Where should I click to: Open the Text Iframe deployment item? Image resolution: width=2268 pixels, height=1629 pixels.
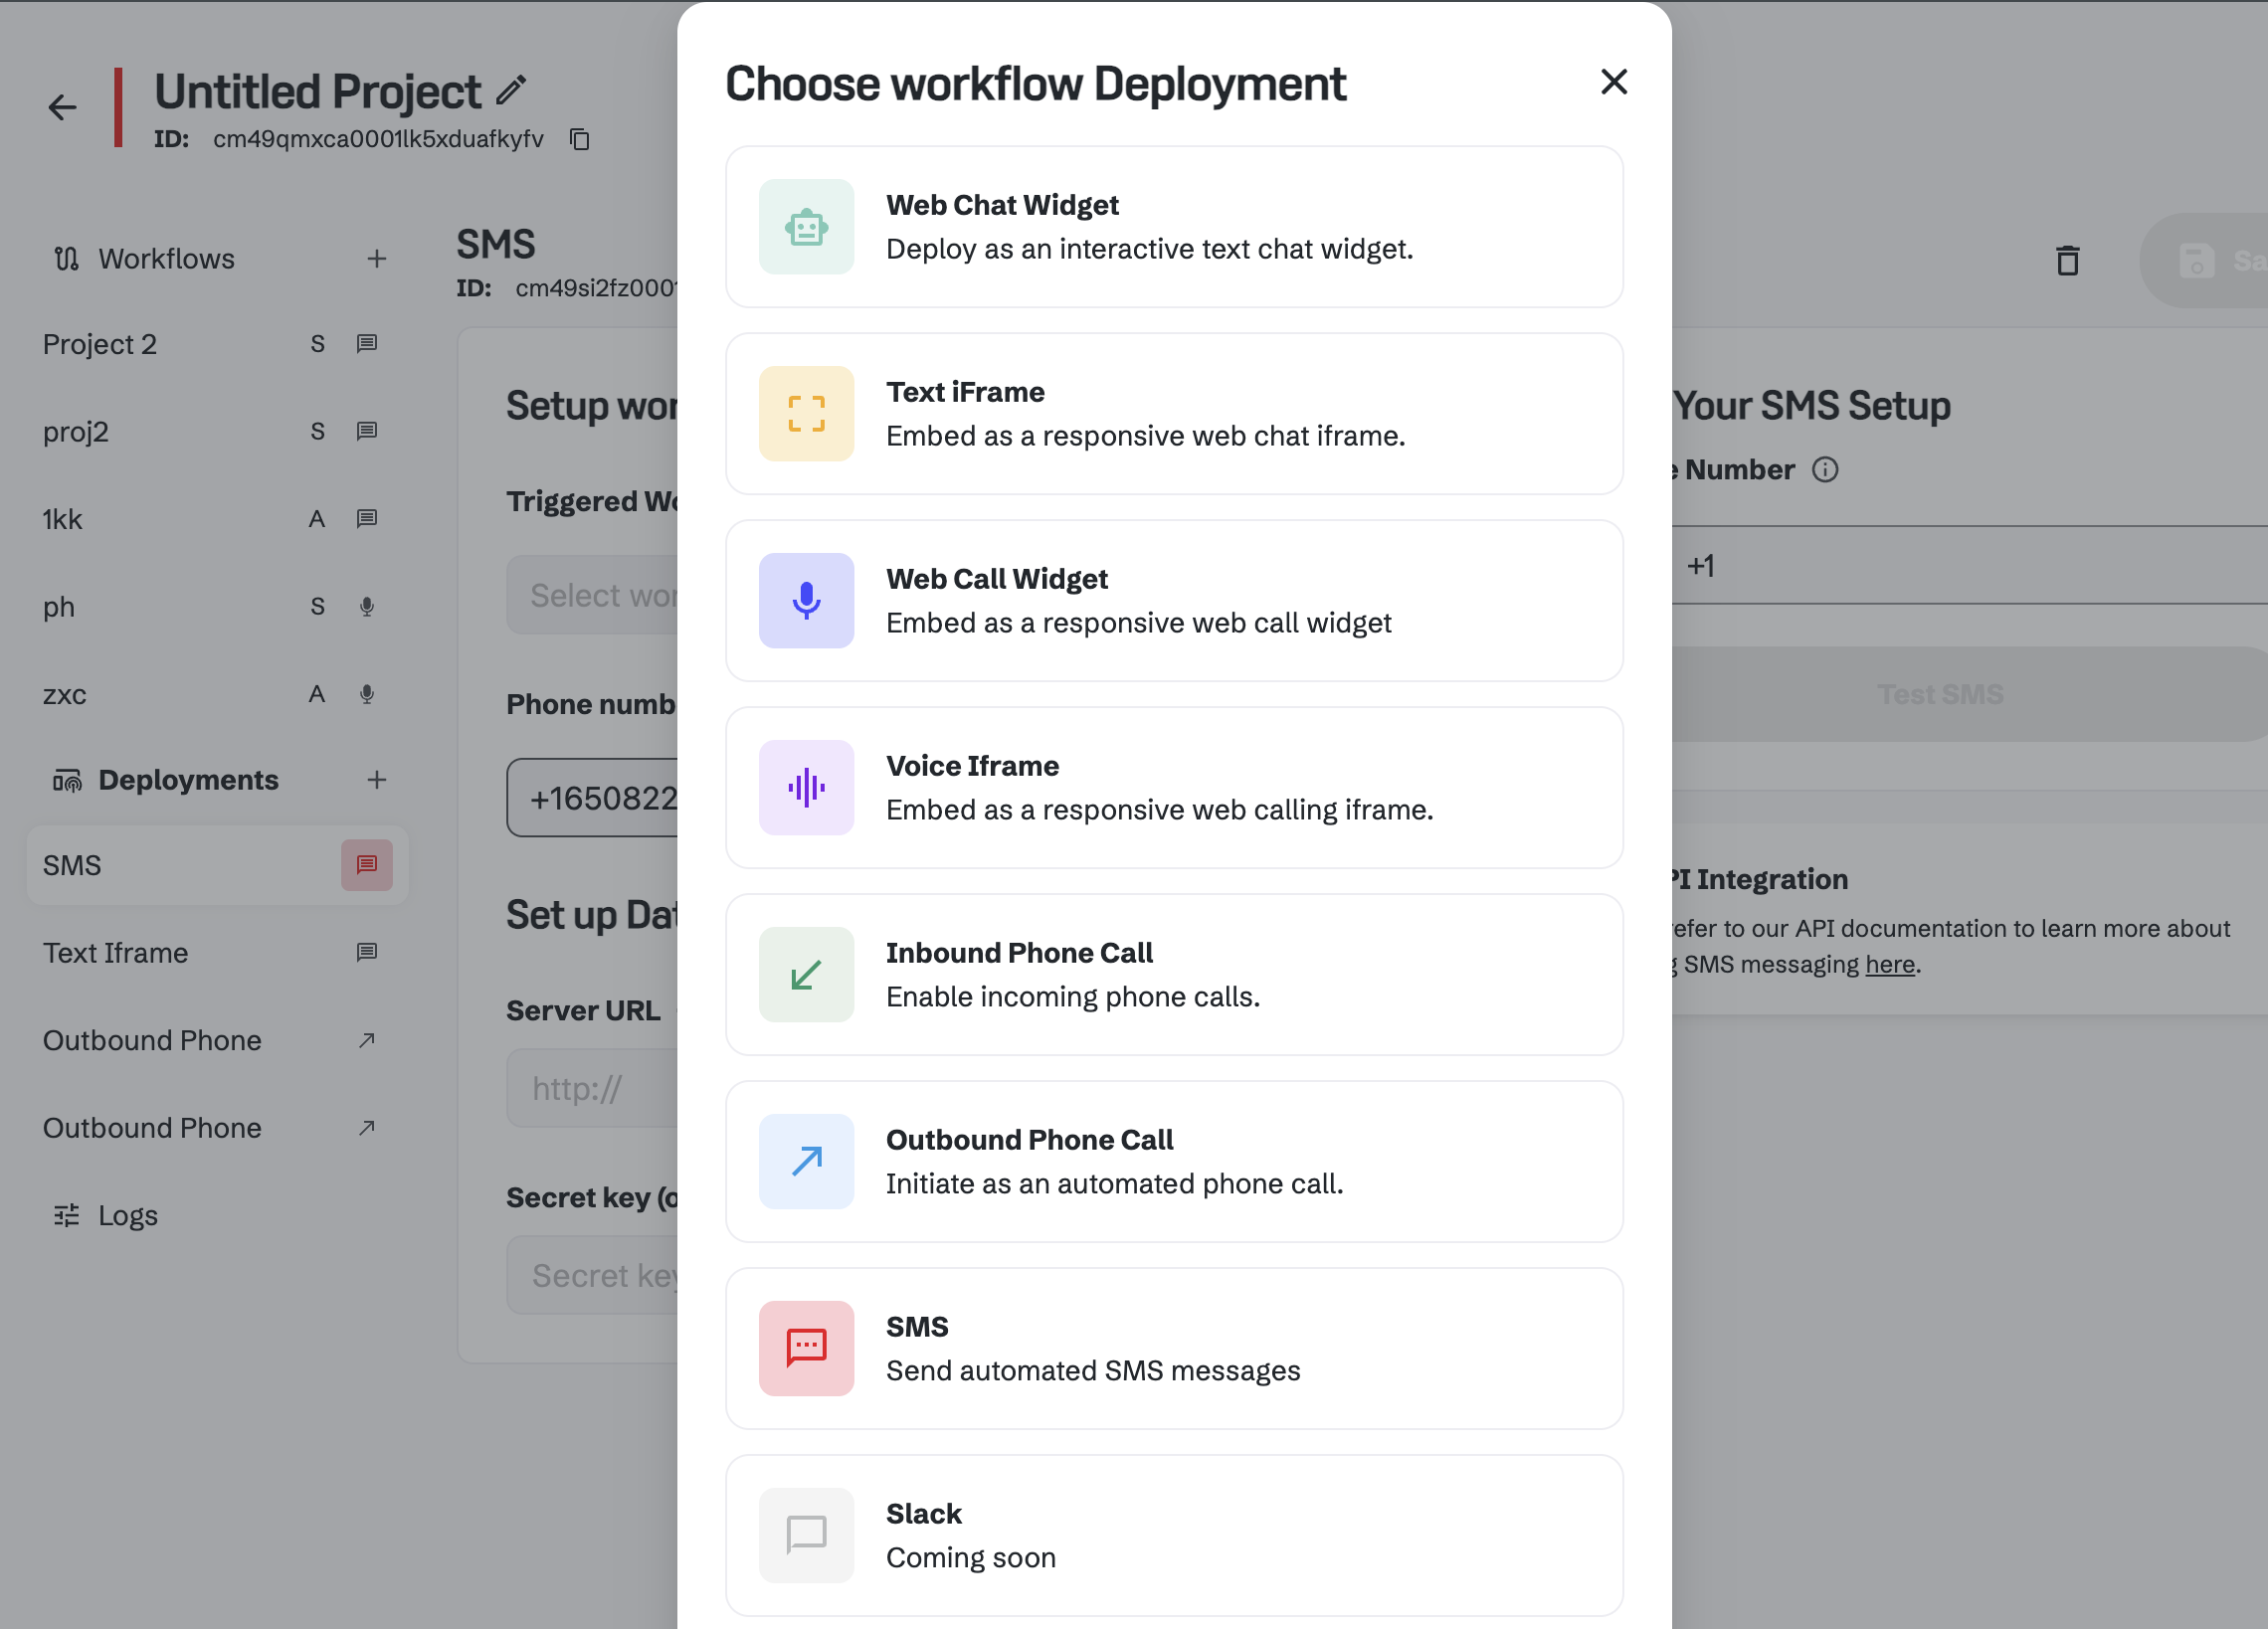[115, 953]
